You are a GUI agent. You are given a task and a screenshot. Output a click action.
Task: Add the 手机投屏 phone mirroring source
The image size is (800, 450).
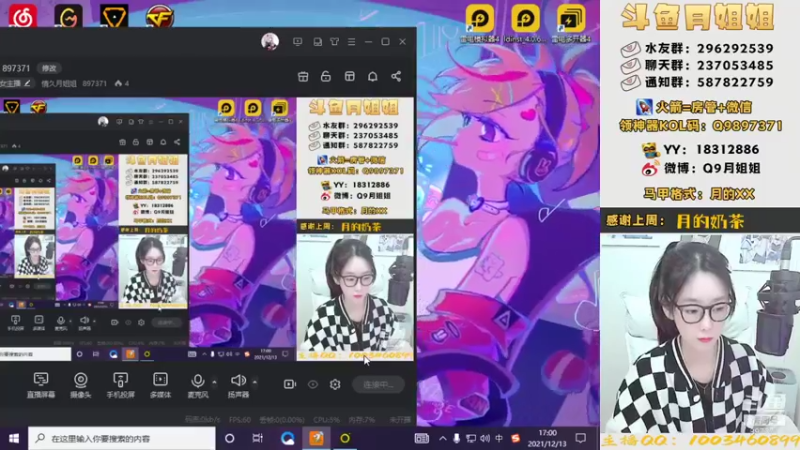(x=120, y=385)
